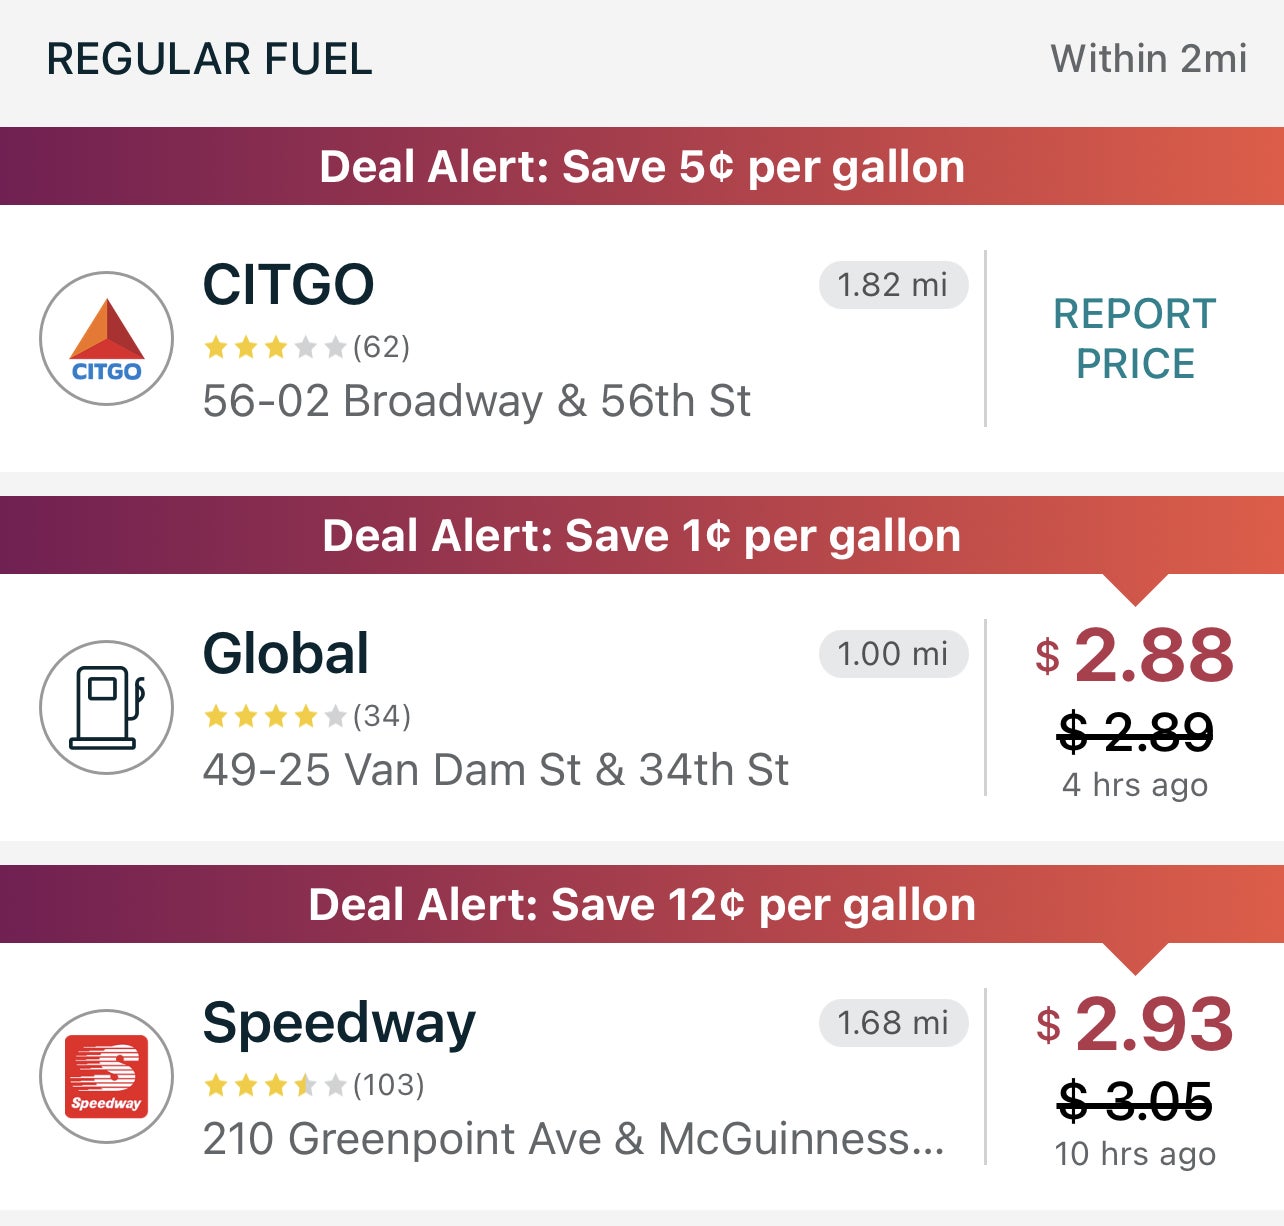Expand the Save 12¢ per gallon deal alert
Image resolution: width=1284 pixels, height=1226 pixels.
[642, 904]
